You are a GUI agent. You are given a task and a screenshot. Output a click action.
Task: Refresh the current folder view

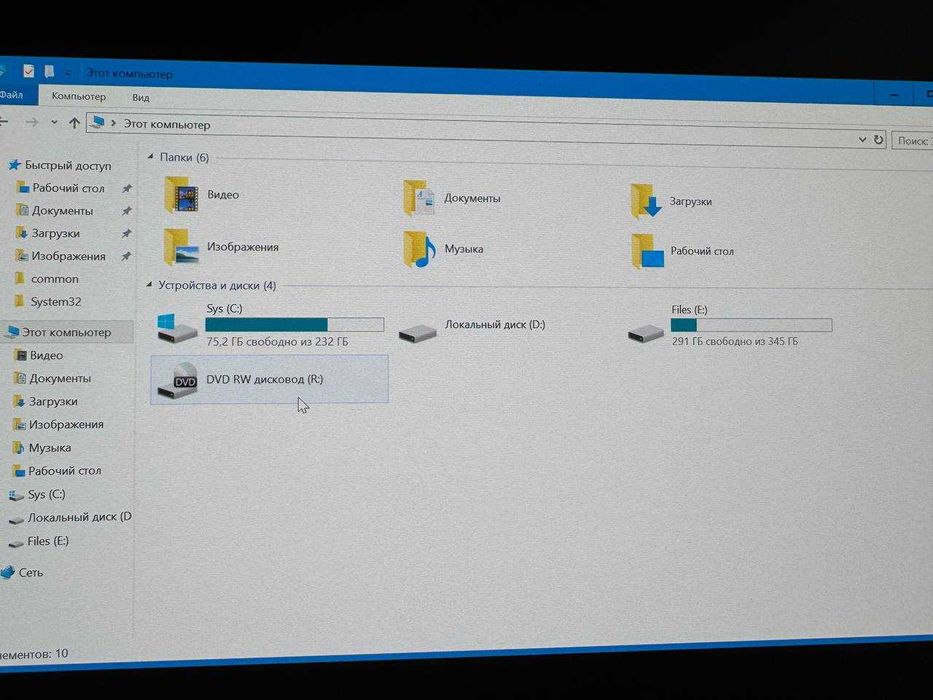tap(878, 139)
